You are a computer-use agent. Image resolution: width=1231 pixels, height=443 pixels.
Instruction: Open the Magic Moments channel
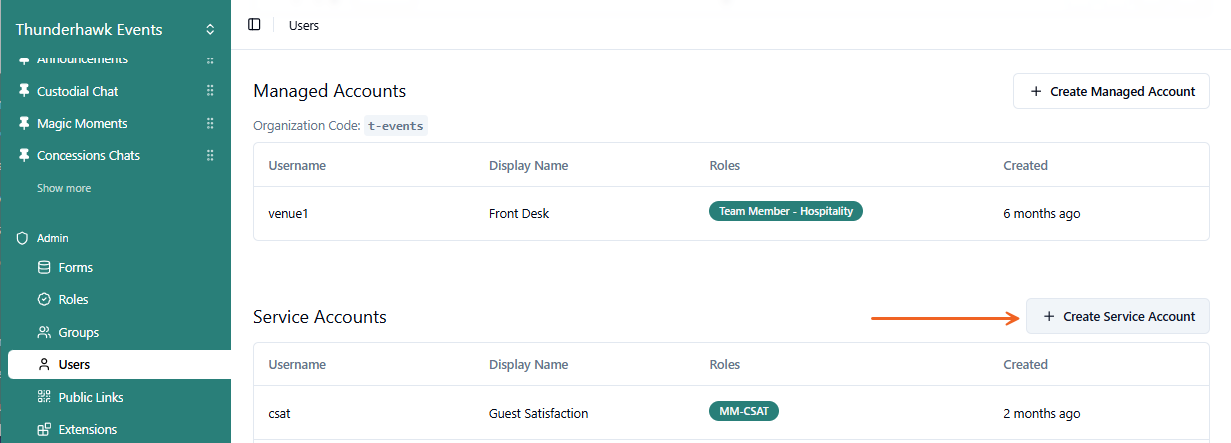(x=82, y=124)
